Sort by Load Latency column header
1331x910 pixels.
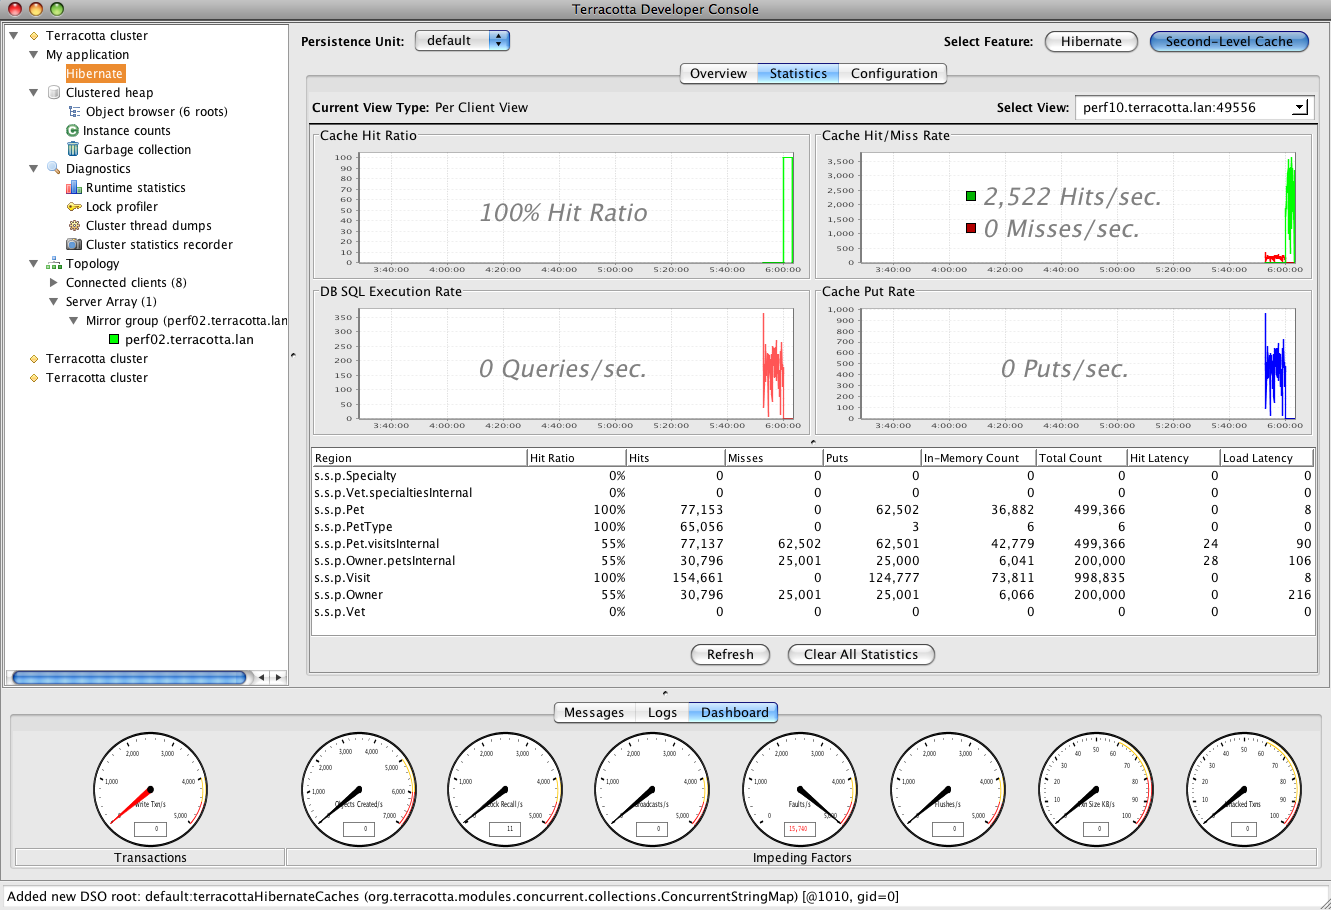(1267, 458)
